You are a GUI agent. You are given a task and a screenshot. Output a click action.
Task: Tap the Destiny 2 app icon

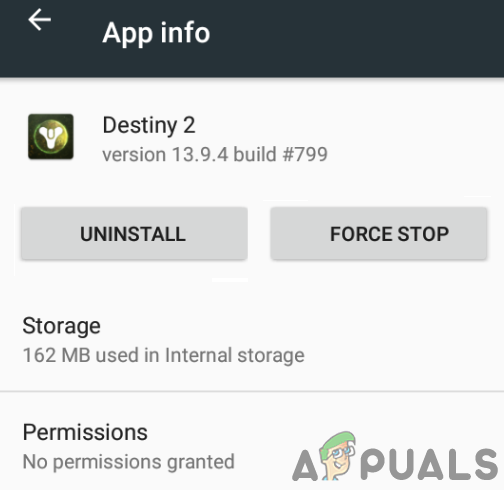click(51, 136)
